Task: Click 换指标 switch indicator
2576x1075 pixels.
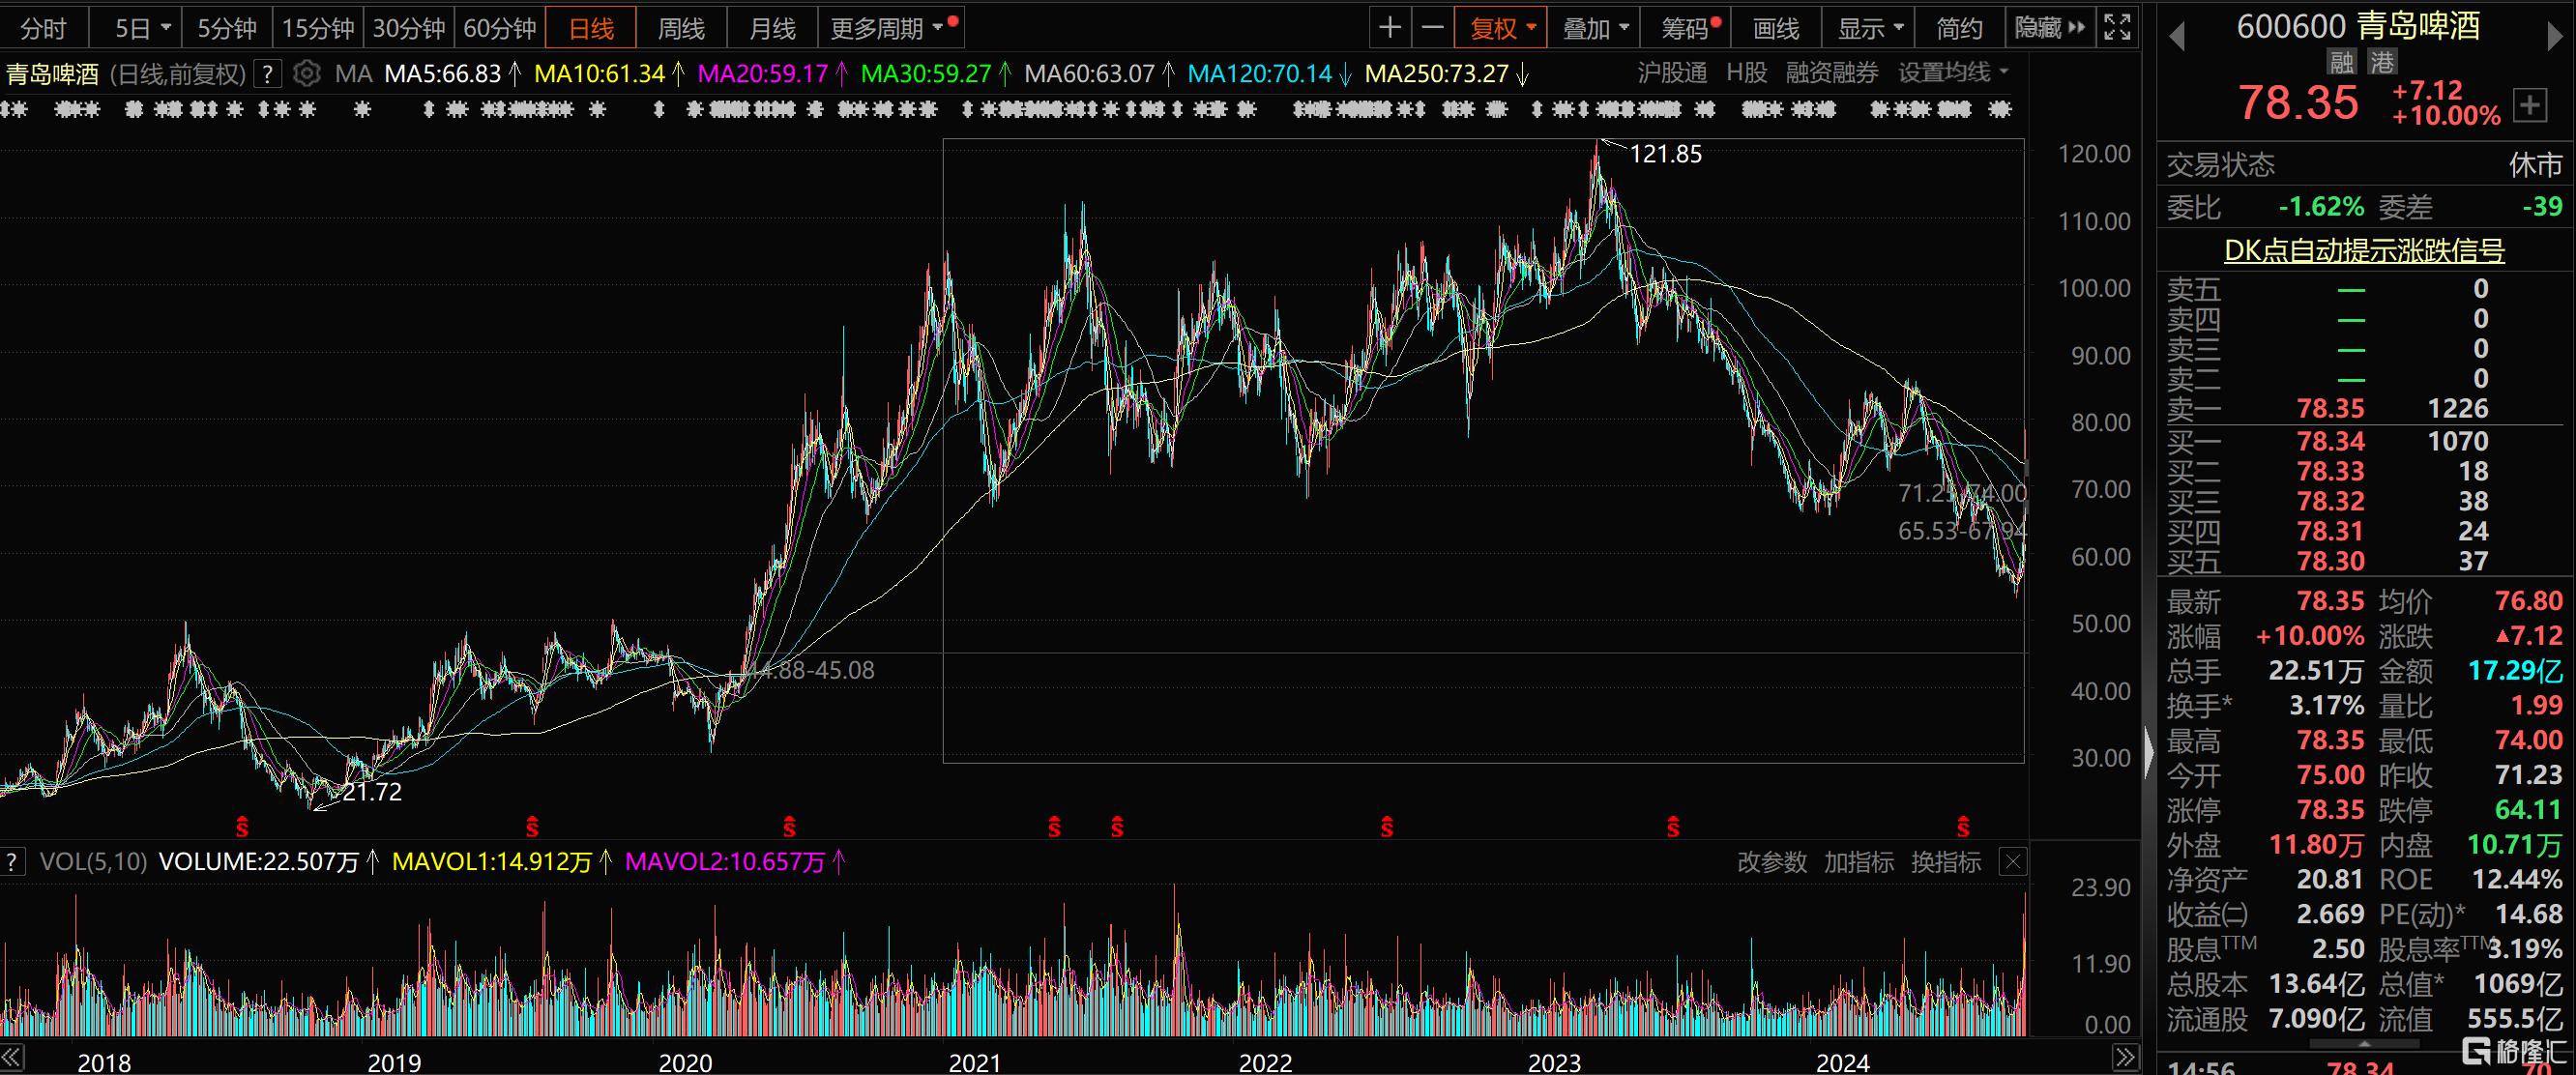Action: coord(1945,862)
